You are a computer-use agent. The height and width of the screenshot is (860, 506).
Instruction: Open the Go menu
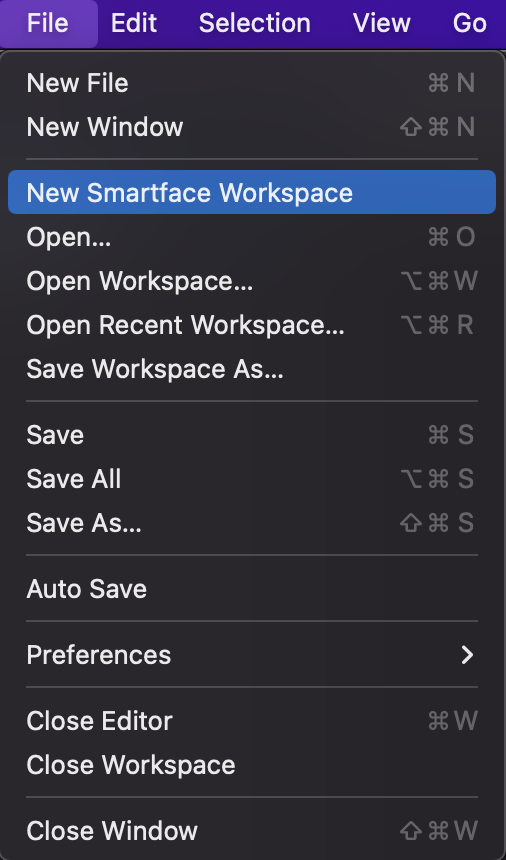pyautogui.click(x=470, y=23)
